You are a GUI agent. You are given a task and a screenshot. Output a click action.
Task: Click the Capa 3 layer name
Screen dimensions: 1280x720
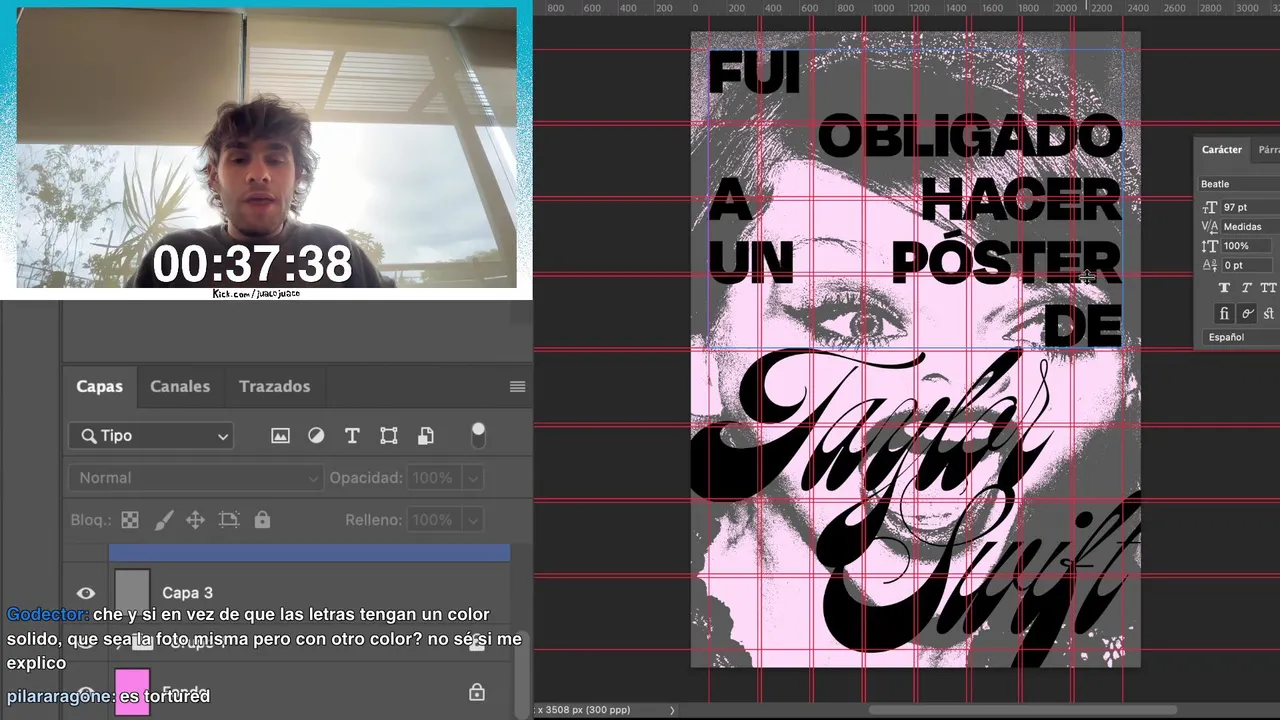(187, 593)
